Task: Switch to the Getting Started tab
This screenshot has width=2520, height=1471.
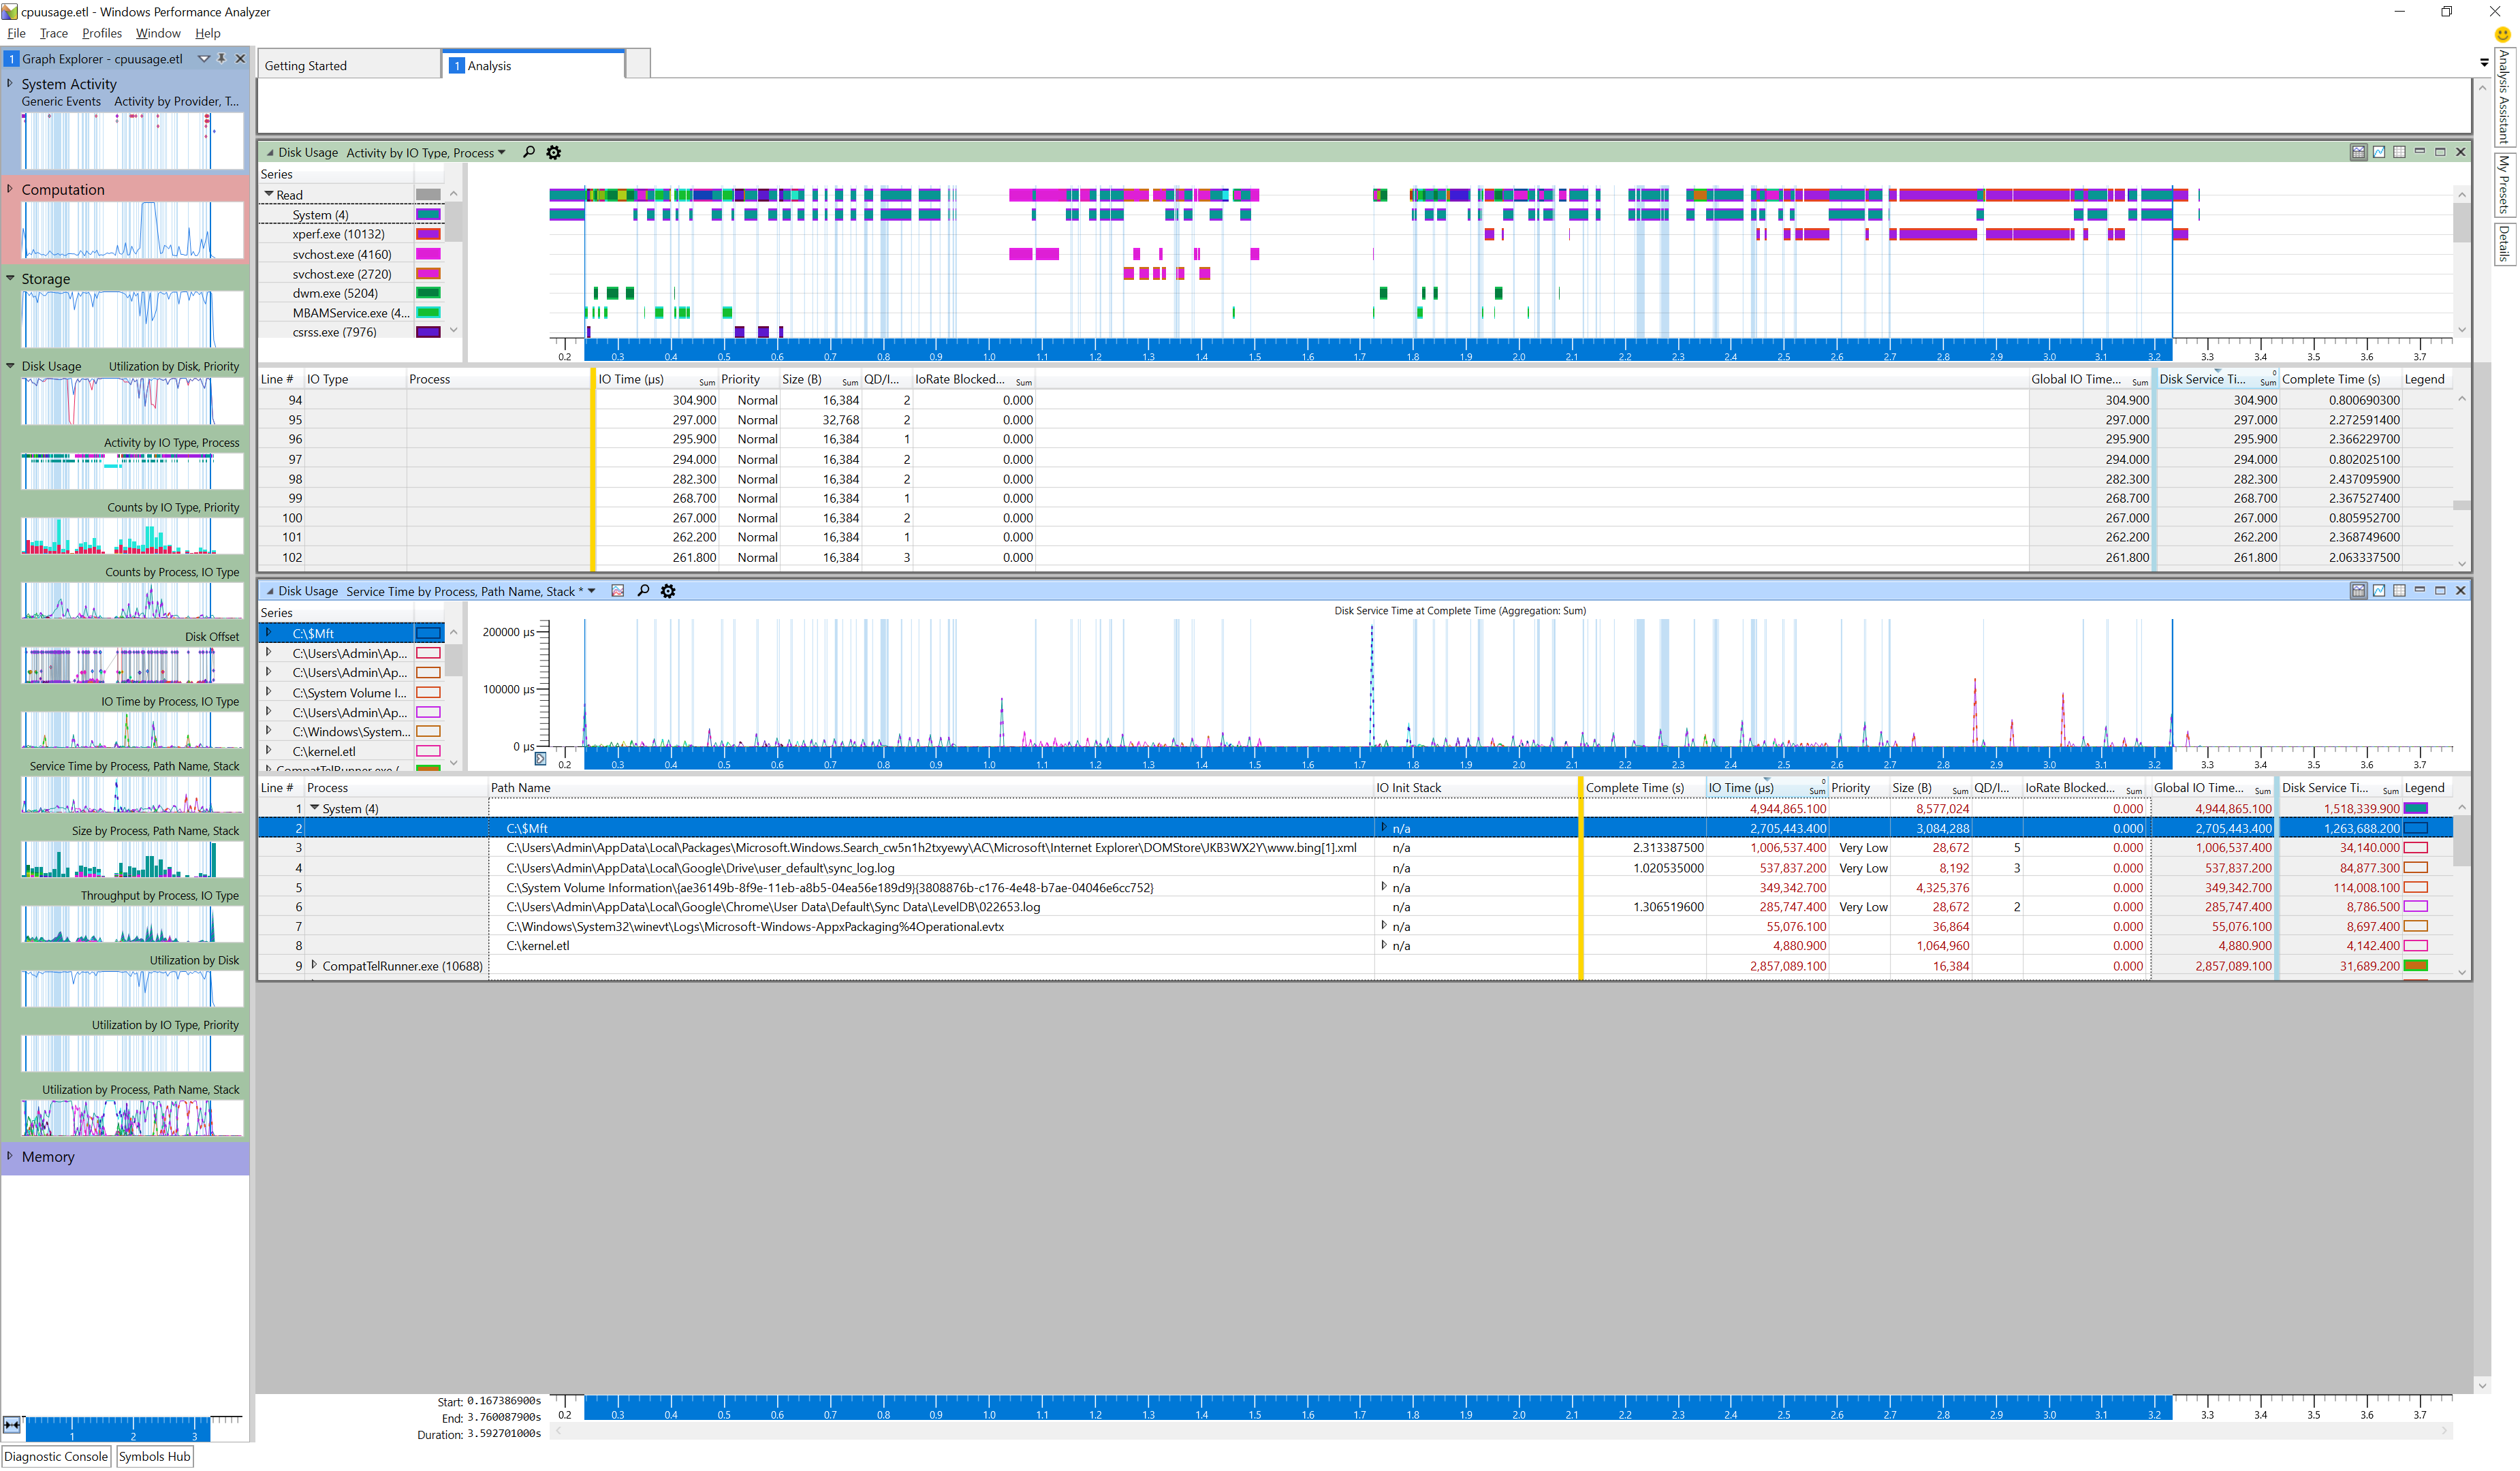Action: (x=306, y=66)
